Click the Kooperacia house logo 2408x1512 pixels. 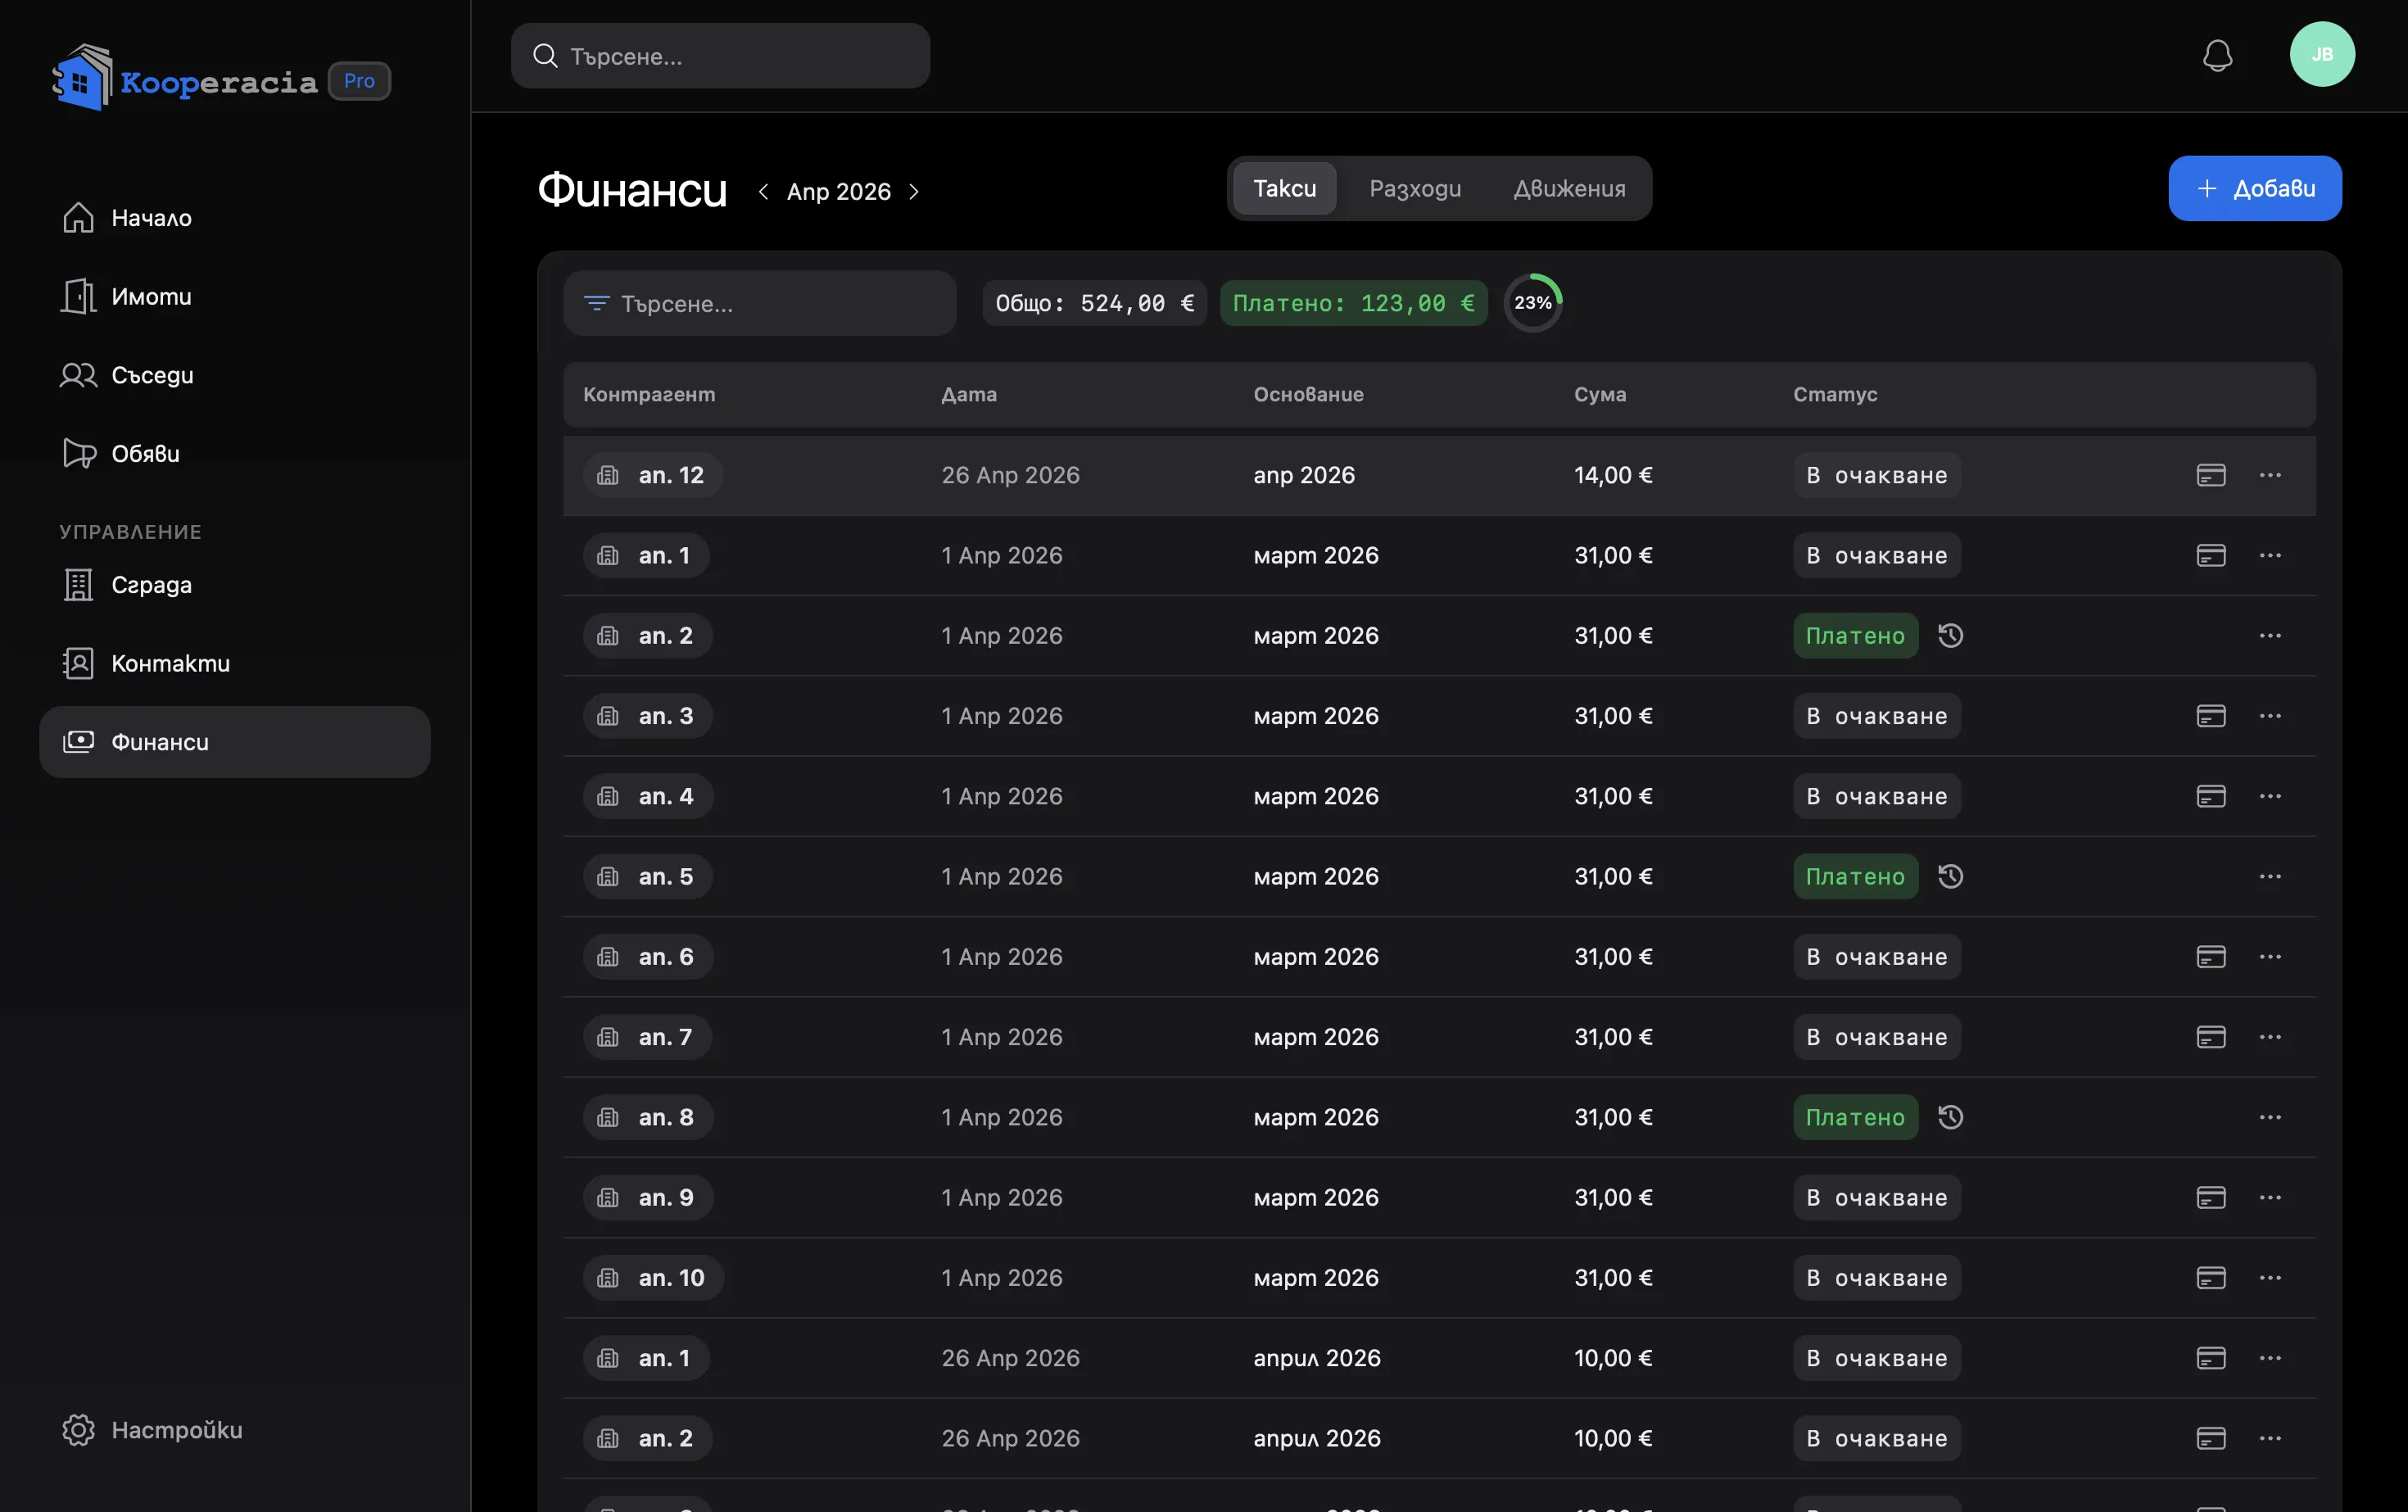81,78
